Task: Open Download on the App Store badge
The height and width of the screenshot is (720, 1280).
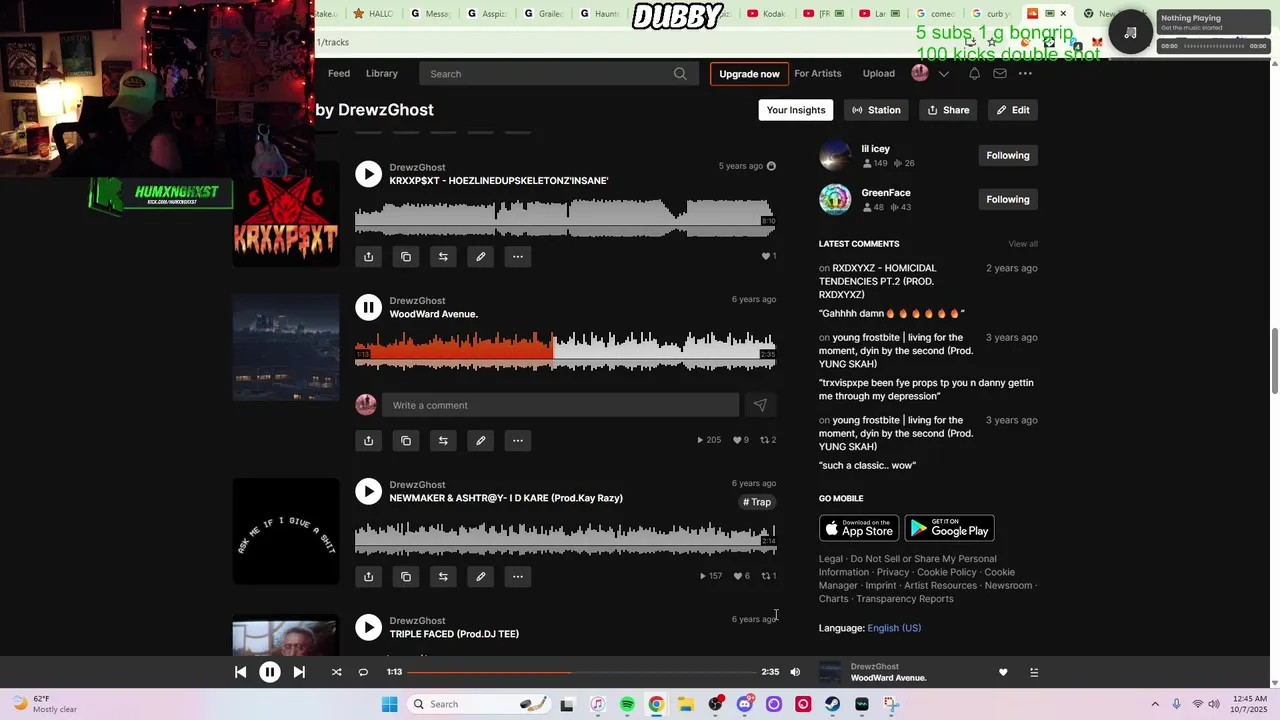Action: click(x=859, y=528)
